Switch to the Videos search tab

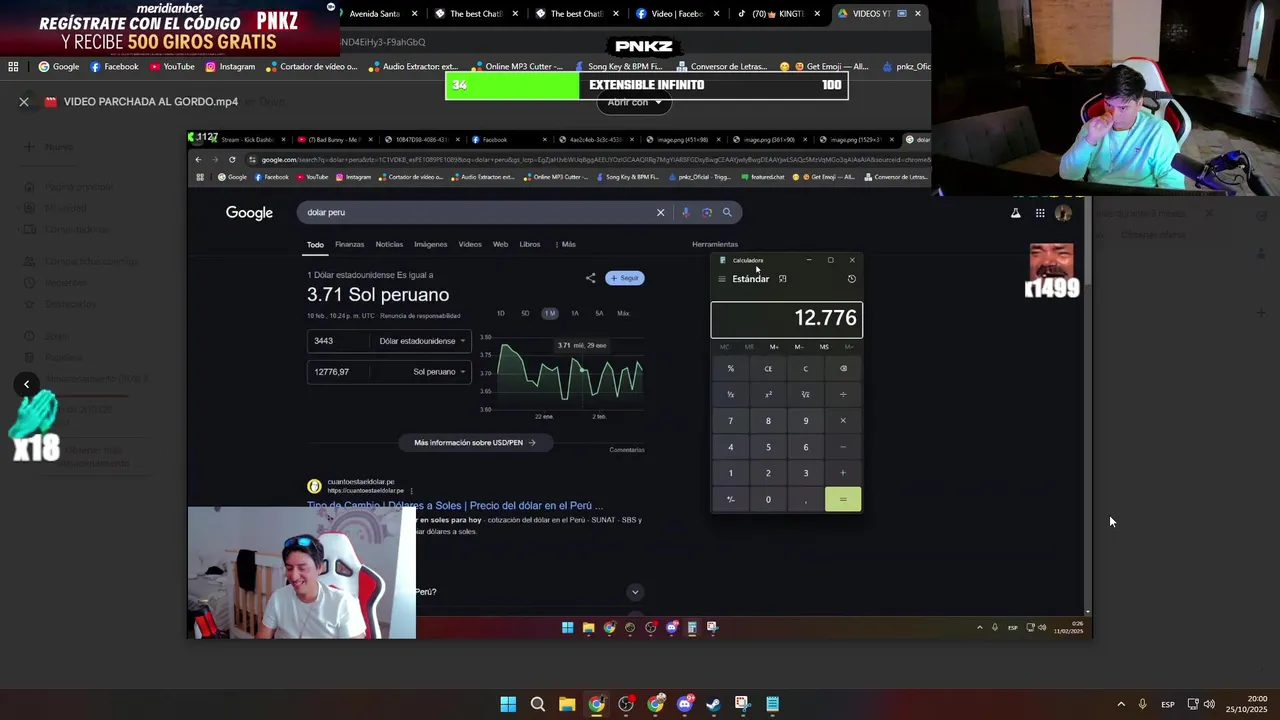point(470,244)
